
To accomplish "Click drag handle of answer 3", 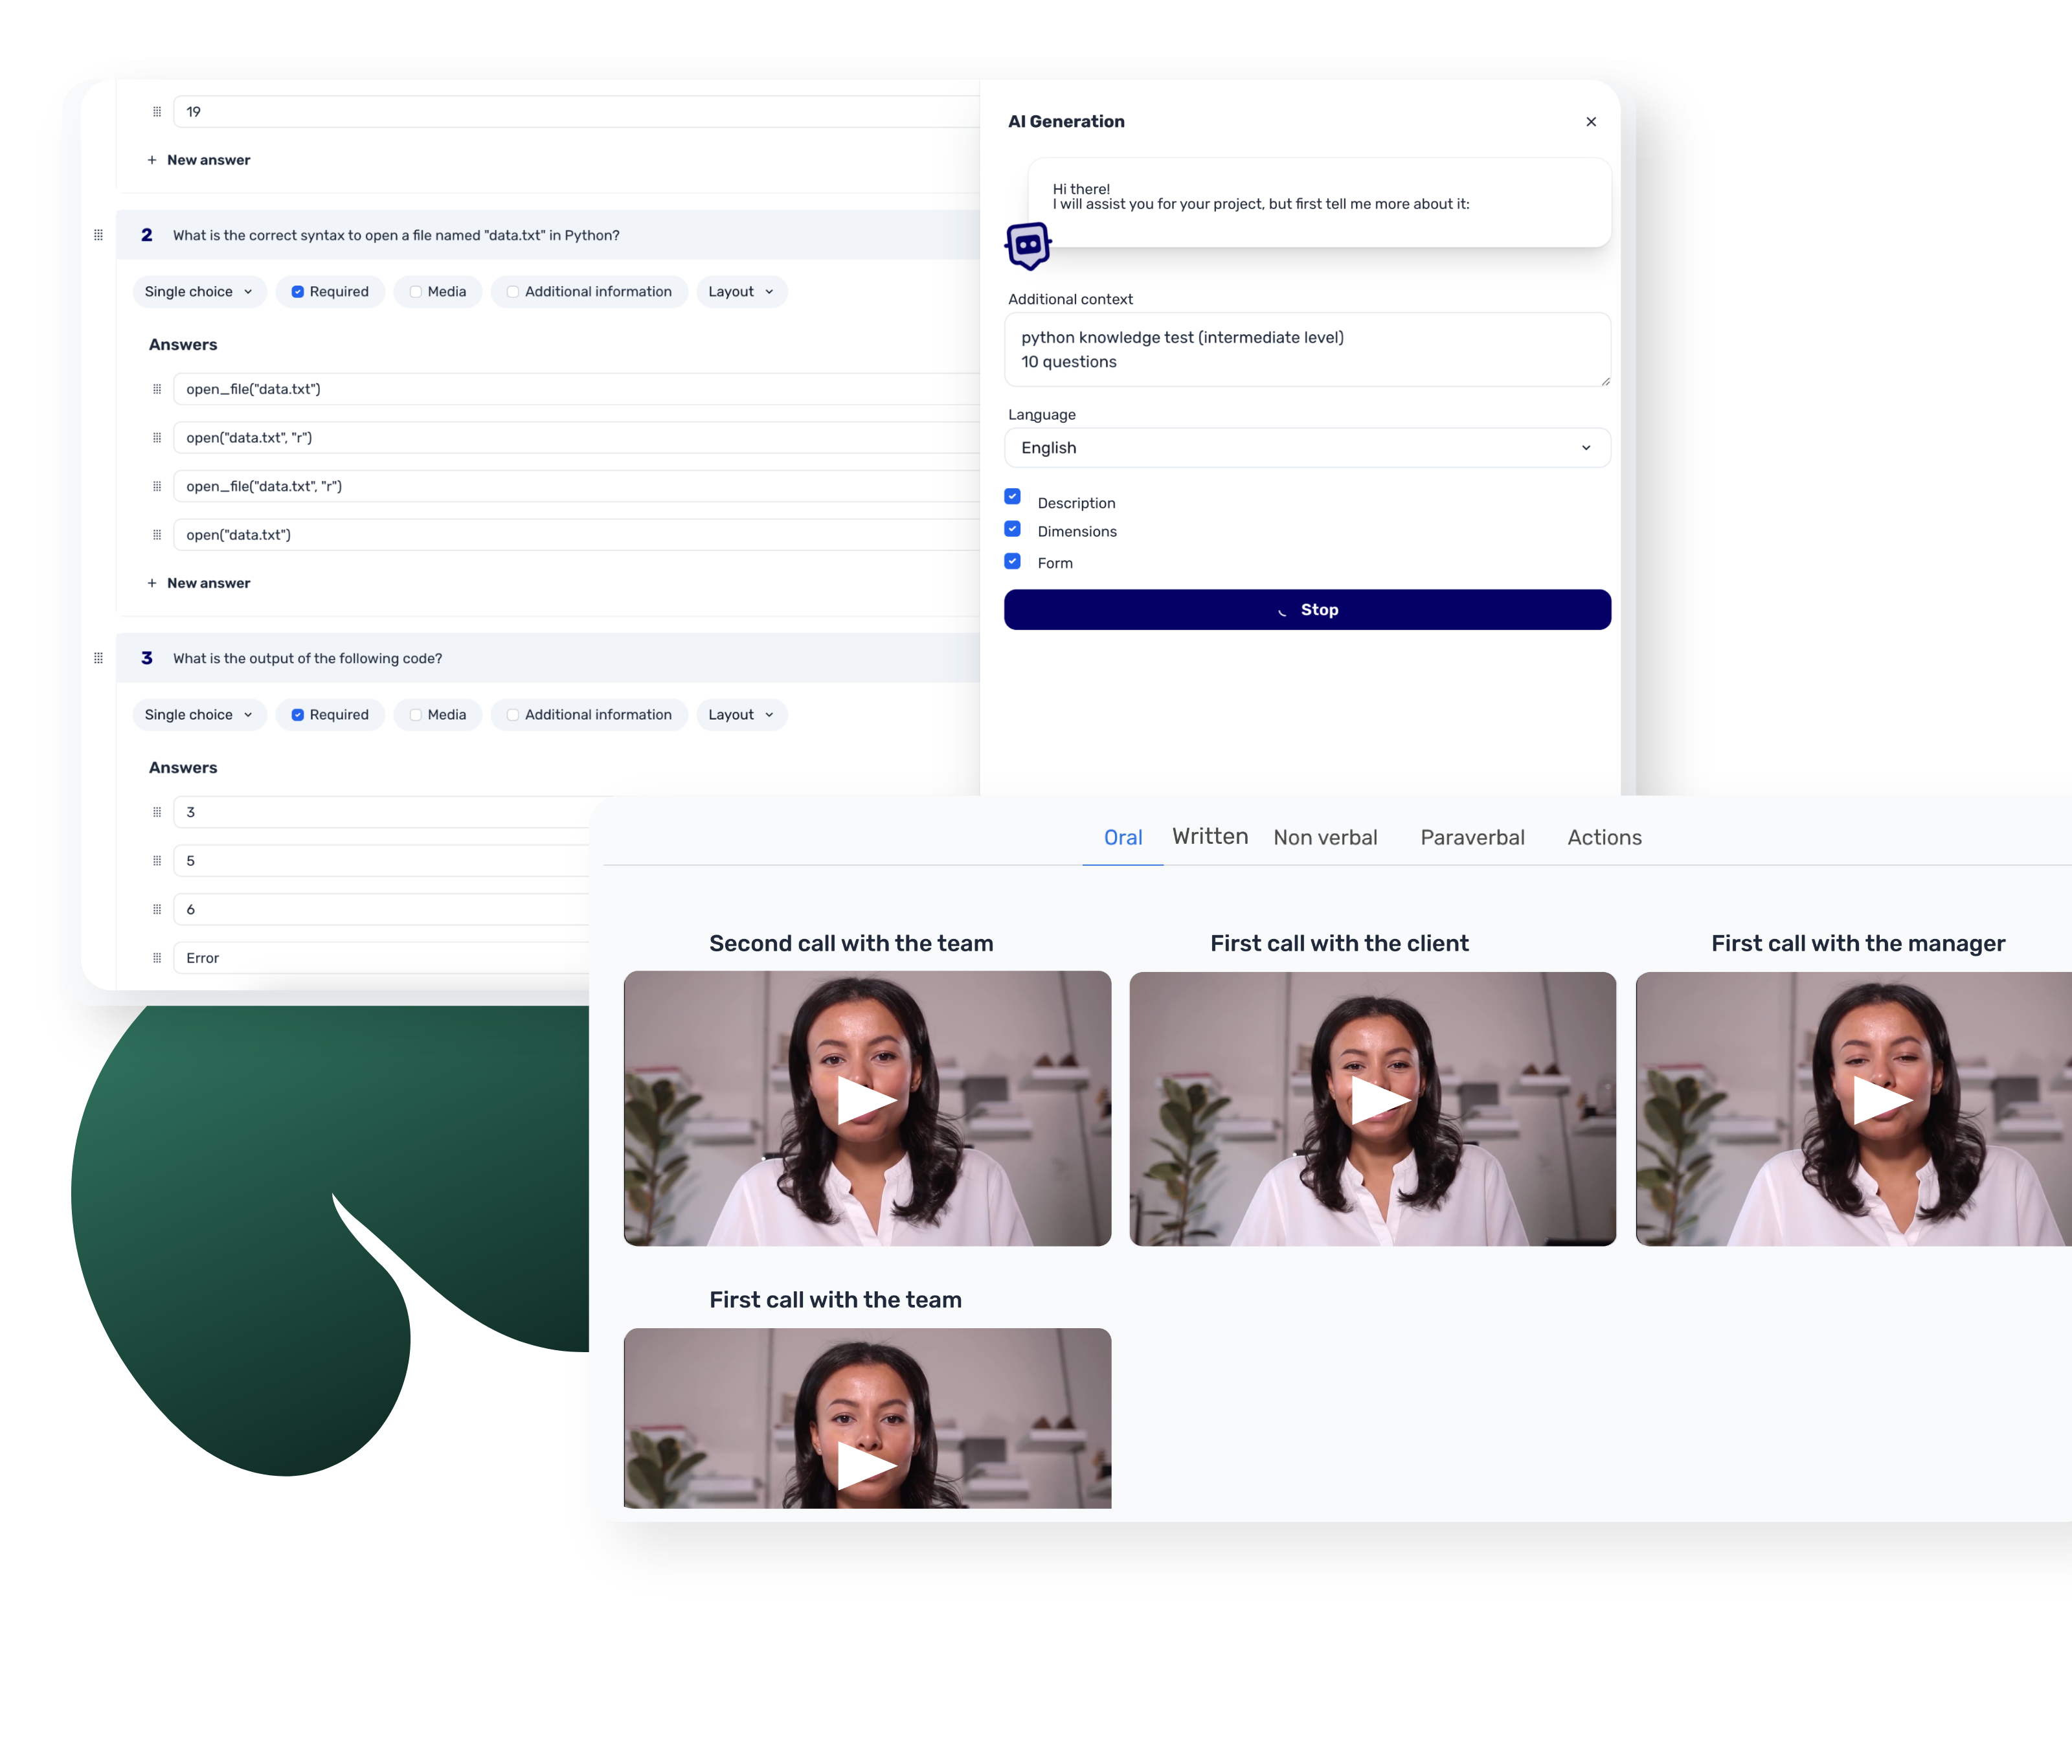I will click(157, 812).
